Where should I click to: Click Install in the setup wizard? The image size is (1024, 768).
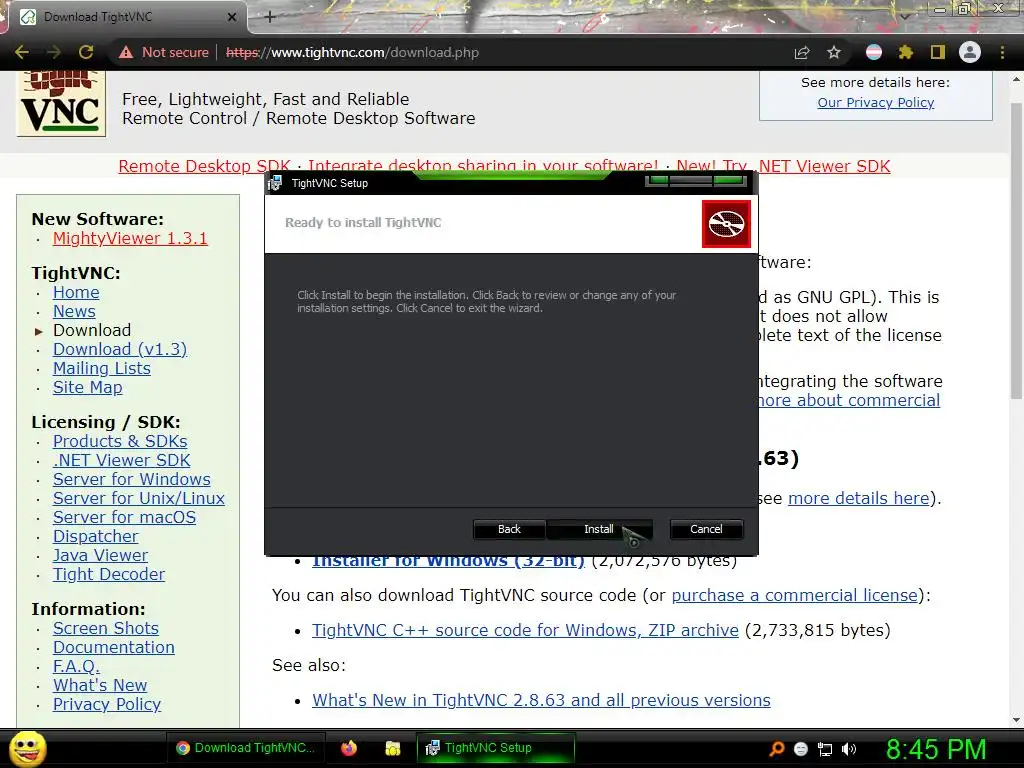[x=599, y=529]
